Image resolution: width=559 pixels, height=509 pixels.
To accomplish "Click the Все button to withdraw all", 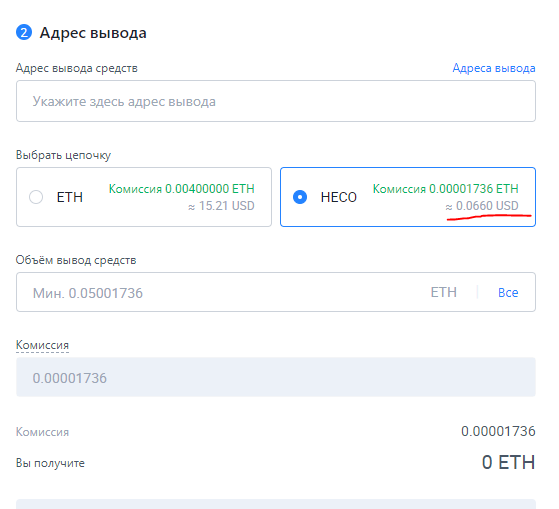I will [508, 293].
